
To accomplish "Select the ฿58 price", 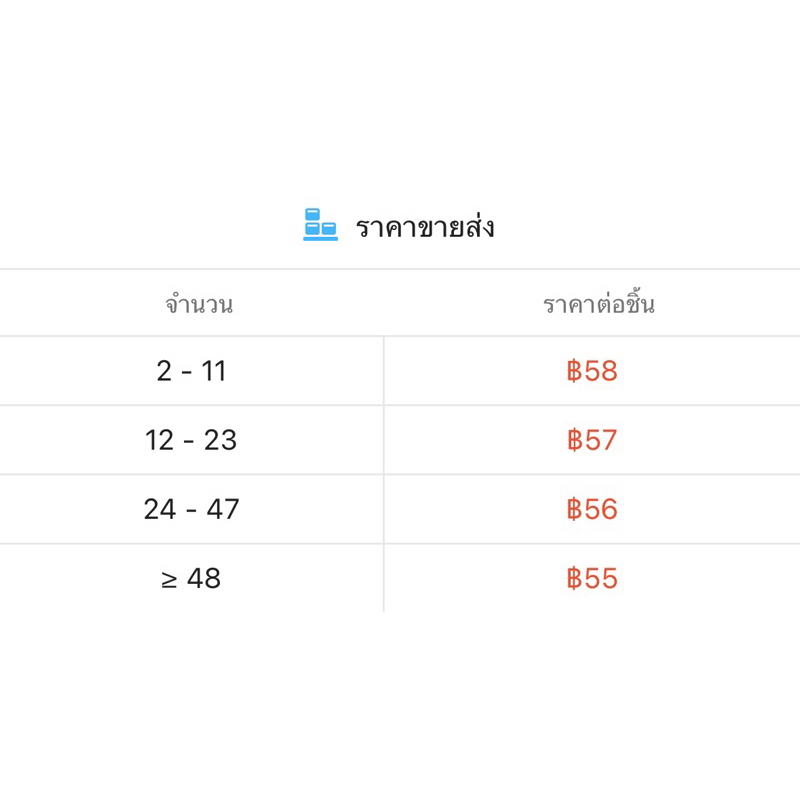I will tap(592, 371).
